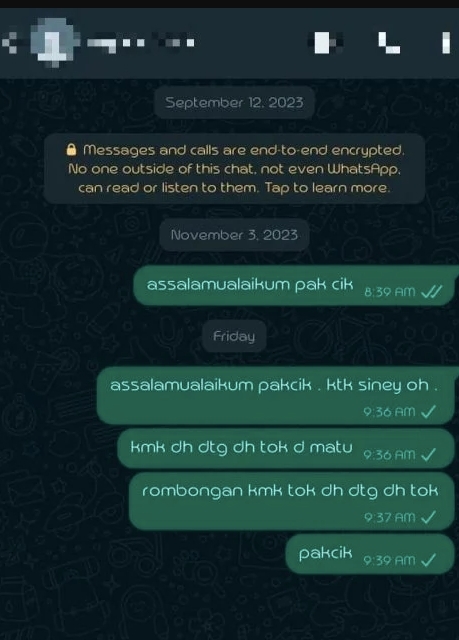This screenshot has width=459, height=640.
Task: Select message "assalamualaikum pakcik . ktk siney oh ."
Action: pyautogui.click(x=277, y=395)
